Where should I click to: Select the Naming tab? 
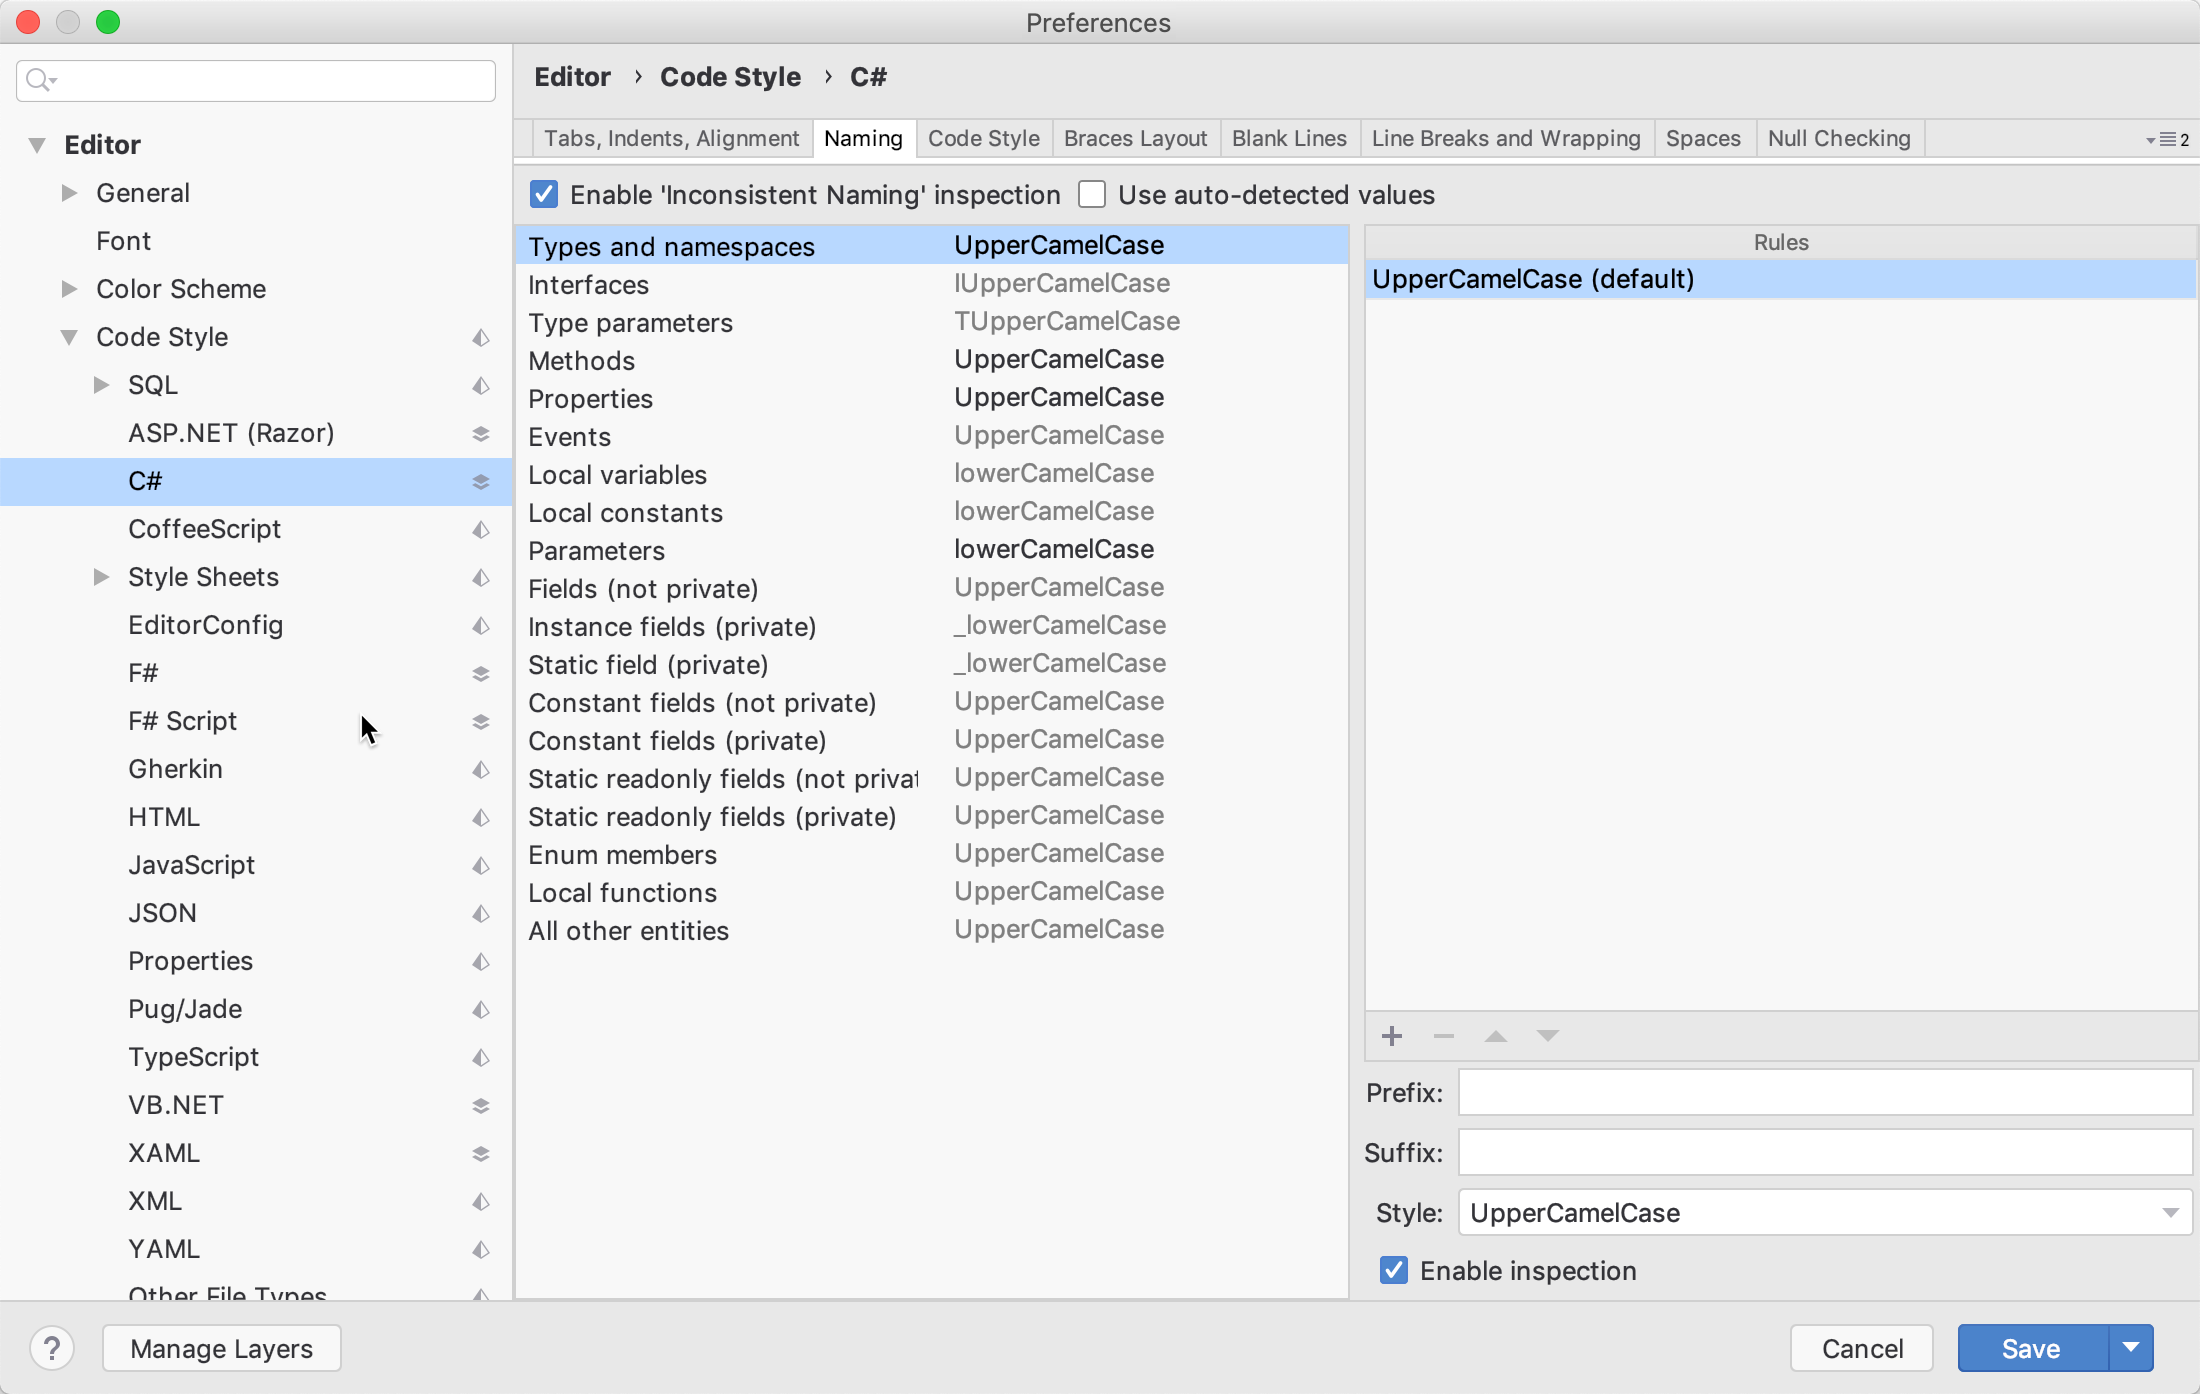[863, 136]
